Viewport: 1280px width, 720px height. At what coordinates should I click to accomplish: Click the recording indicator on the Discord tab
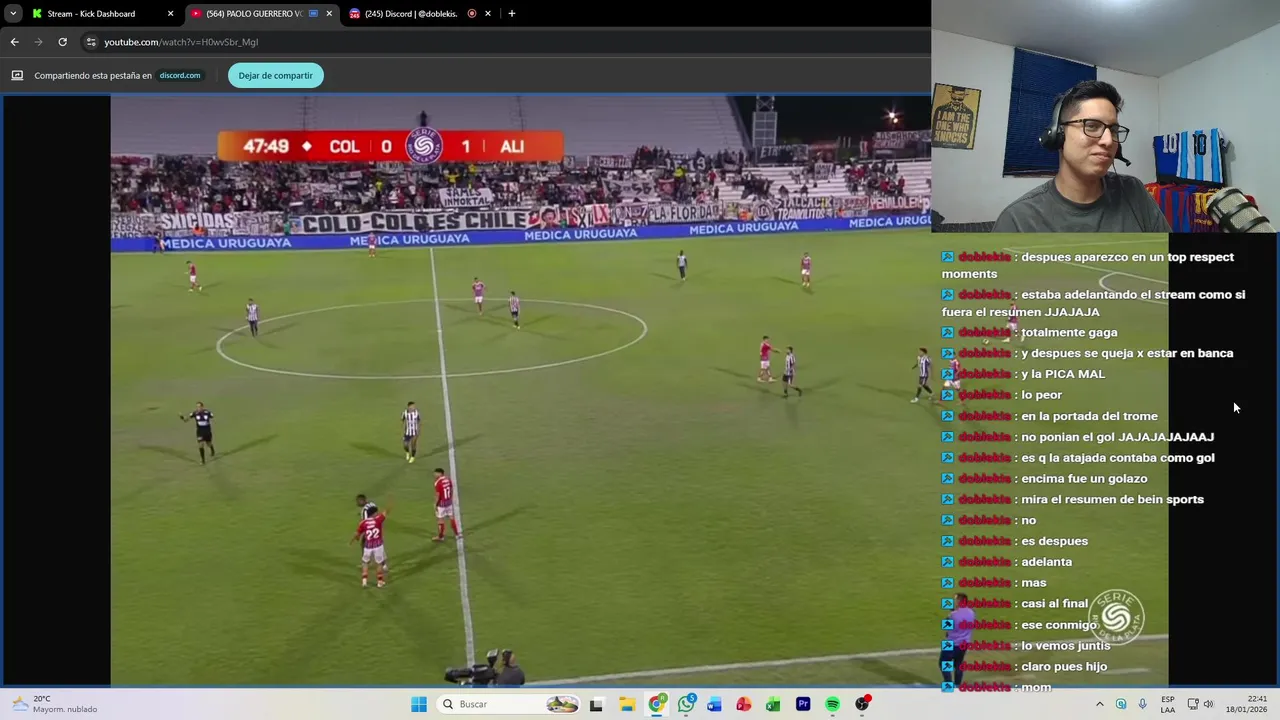click(472, 14)
